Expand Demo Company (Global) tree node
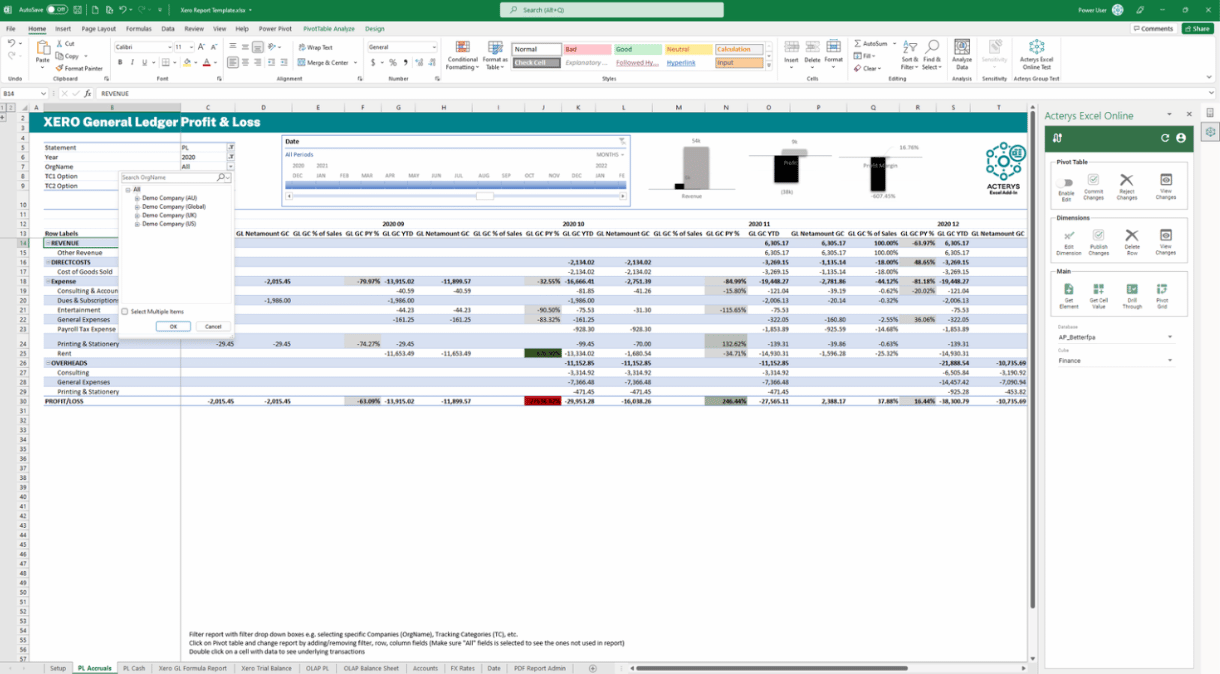This screenshot has height=674, width=1220. (137, 207)
